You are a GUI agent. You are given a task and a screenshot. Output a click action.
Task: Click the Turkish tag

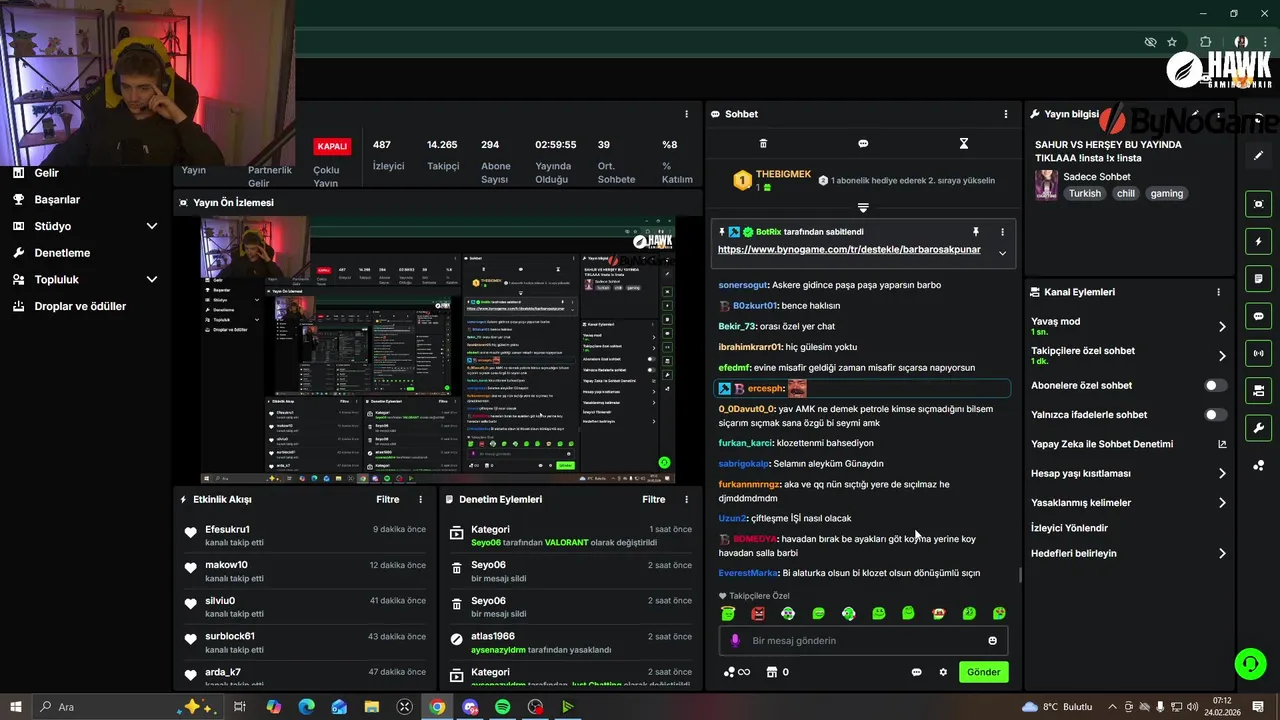point(1084,193)
